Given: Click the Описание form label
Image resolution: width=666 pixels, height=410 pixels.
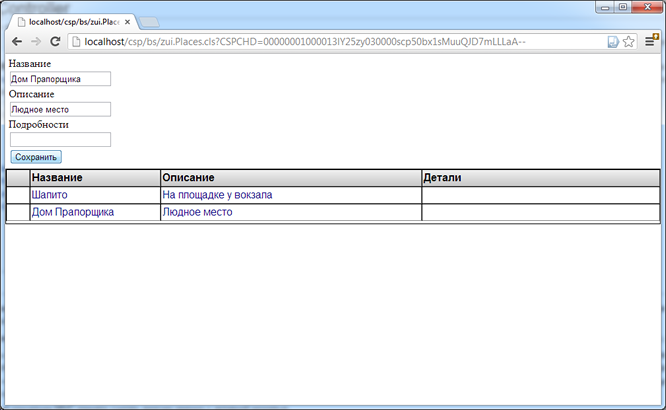Looking at the screenshot, I should 31,94.
